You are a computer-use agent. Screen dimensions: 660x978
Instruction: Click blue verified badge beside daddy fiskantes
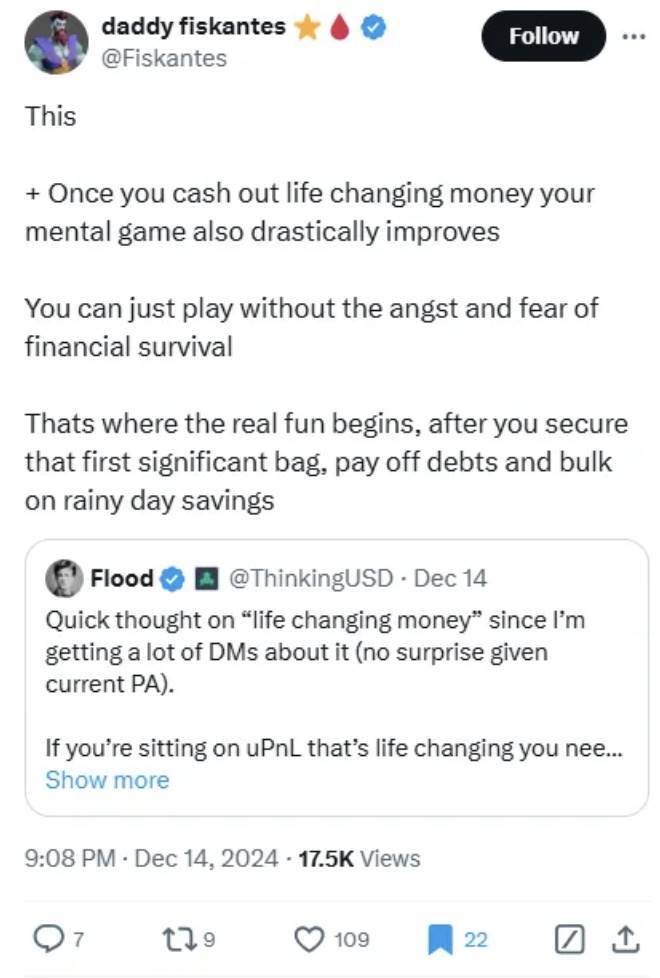tap(374, 29)
